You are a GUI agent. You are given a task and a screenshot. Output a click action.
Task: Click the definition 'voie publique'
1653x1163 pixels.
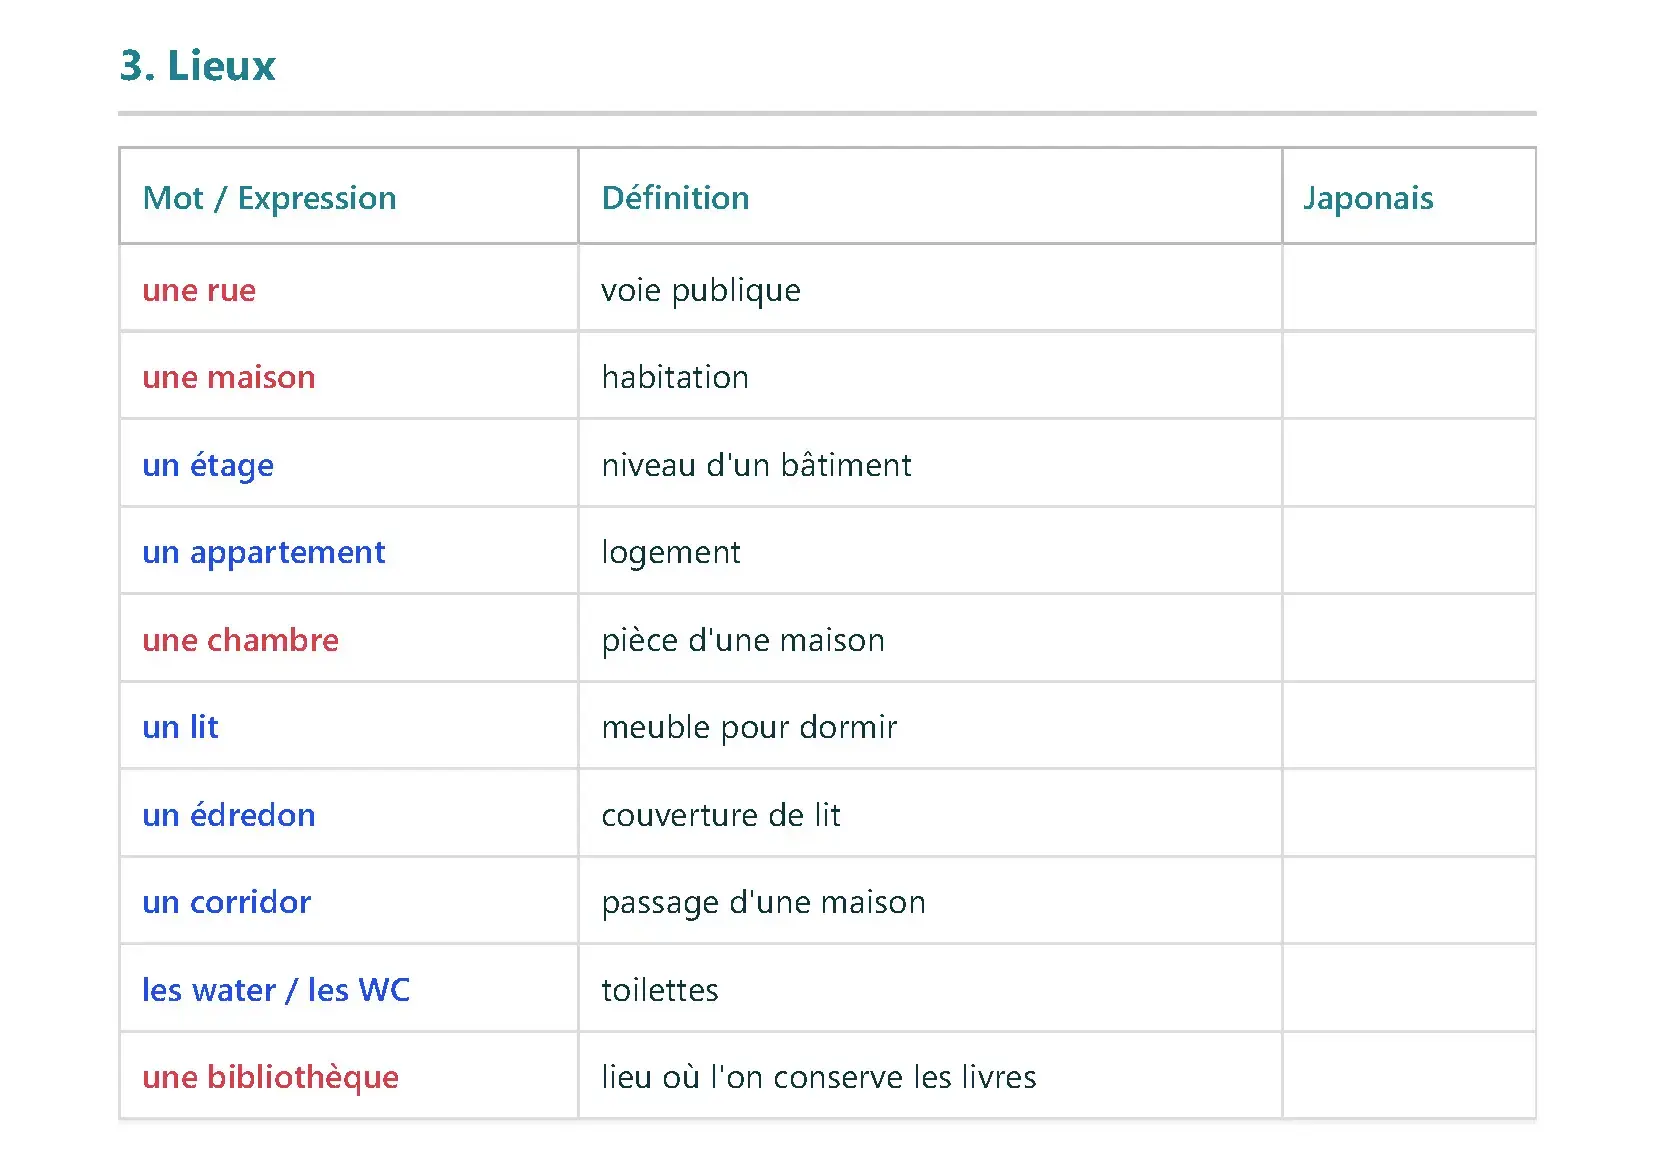click(700, 290)
